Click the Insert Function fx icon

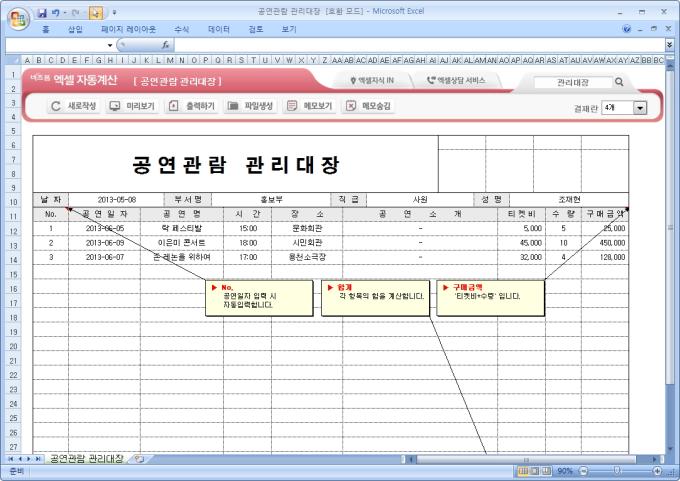165,45
